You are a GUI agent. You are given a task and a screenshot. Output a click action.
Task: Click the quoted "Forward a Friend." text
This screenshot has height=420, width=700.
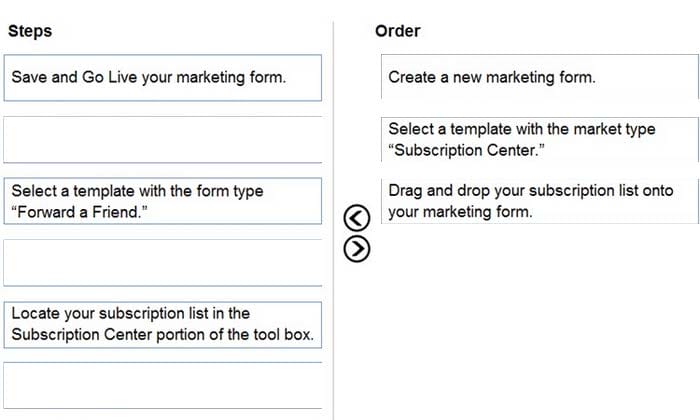point(79,212)
